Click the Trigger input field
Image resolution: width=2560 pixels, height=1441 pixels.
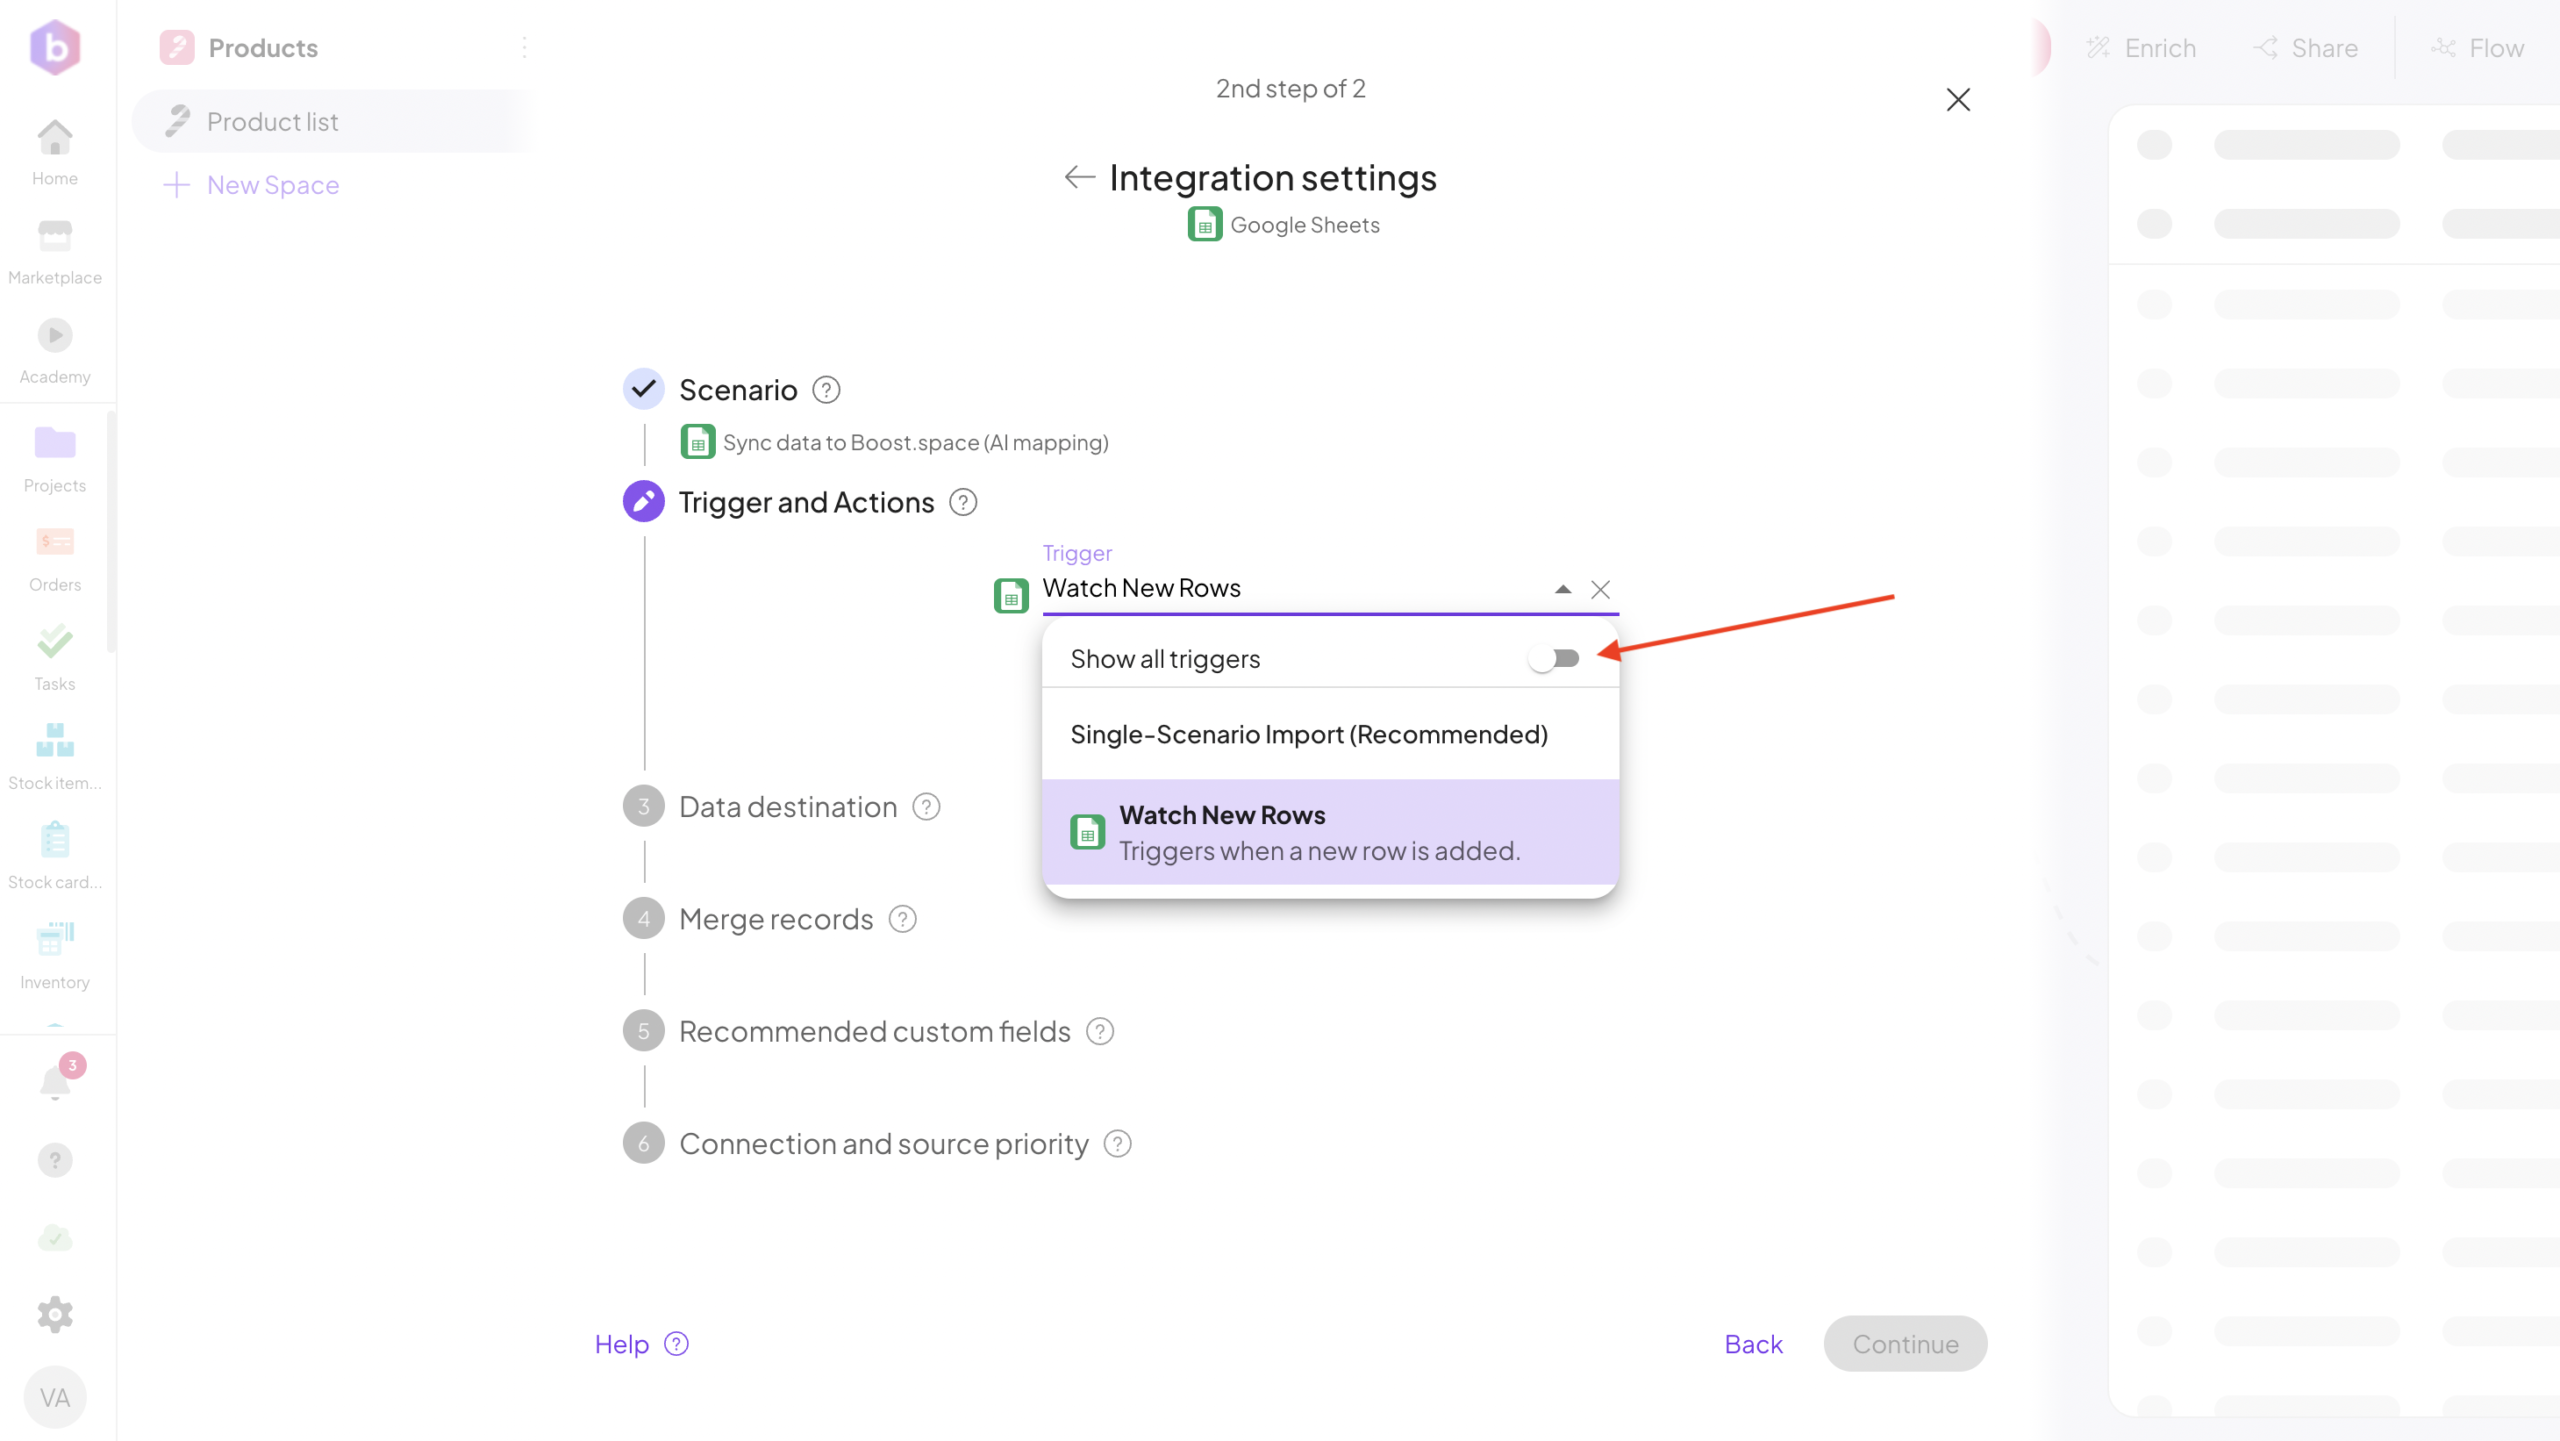pos(1290,589)
